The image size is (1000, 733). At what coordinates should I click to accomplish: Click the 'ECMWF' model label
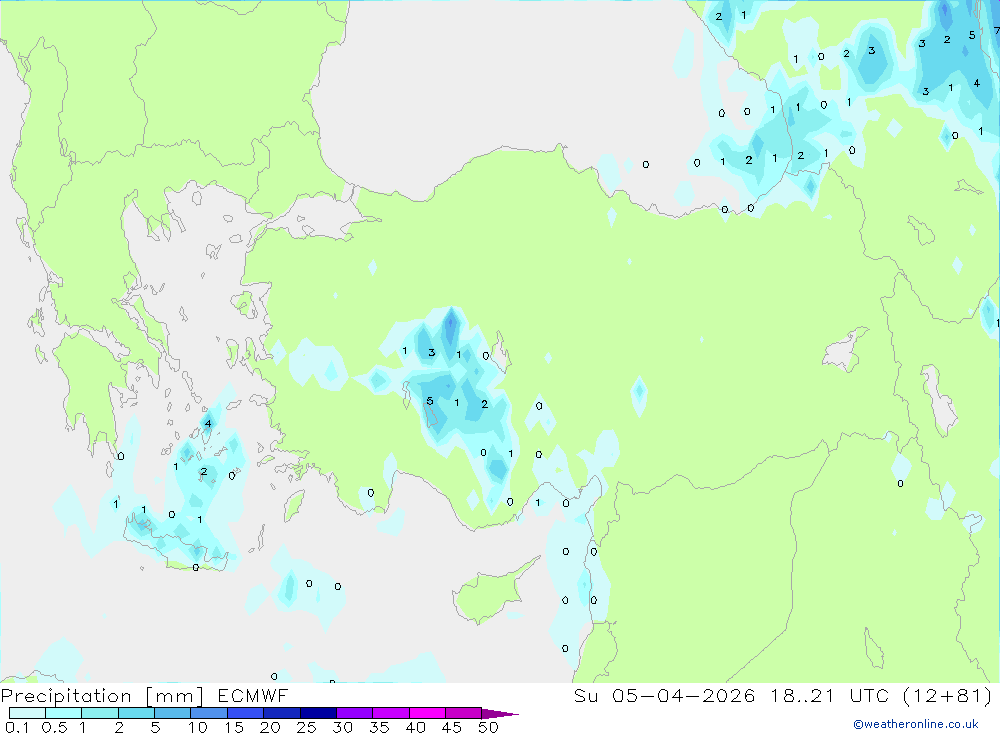point(253,695)
